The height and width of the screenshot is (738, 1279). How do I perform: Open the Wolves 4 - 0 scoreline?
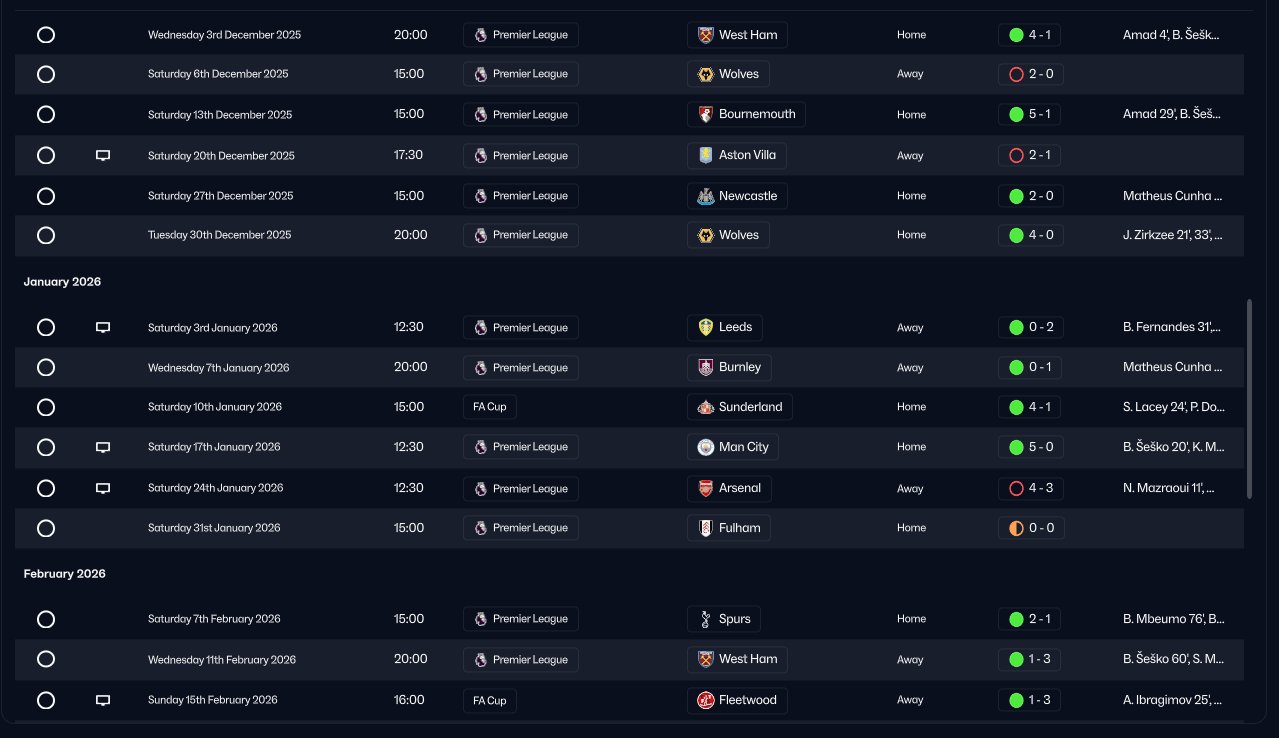click(1031, 235)
